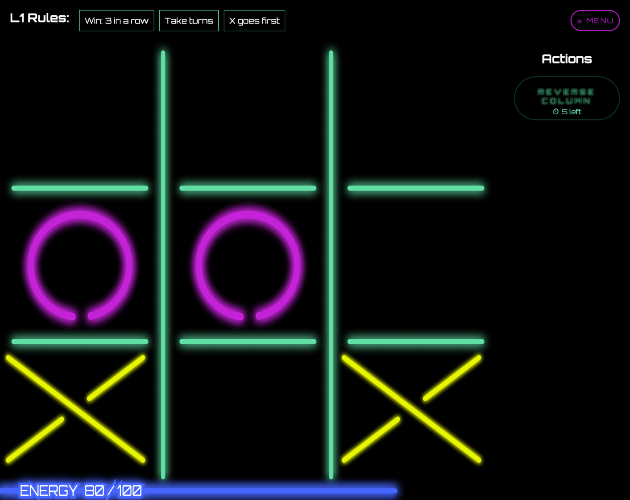Click the Actions panel heading

567,59
